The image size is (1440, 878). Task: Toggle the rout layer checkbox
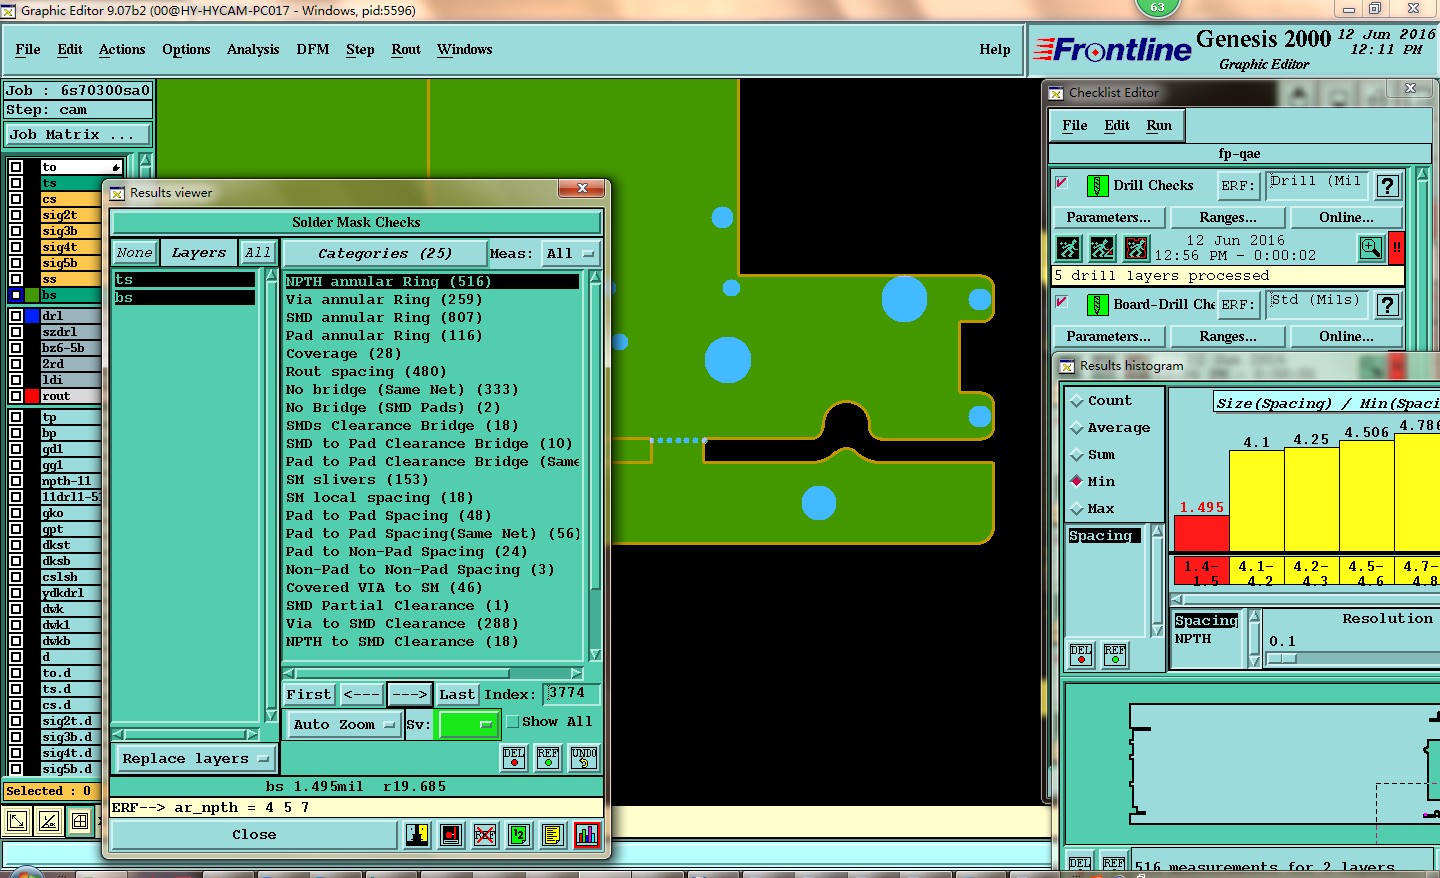coord(16,396)
